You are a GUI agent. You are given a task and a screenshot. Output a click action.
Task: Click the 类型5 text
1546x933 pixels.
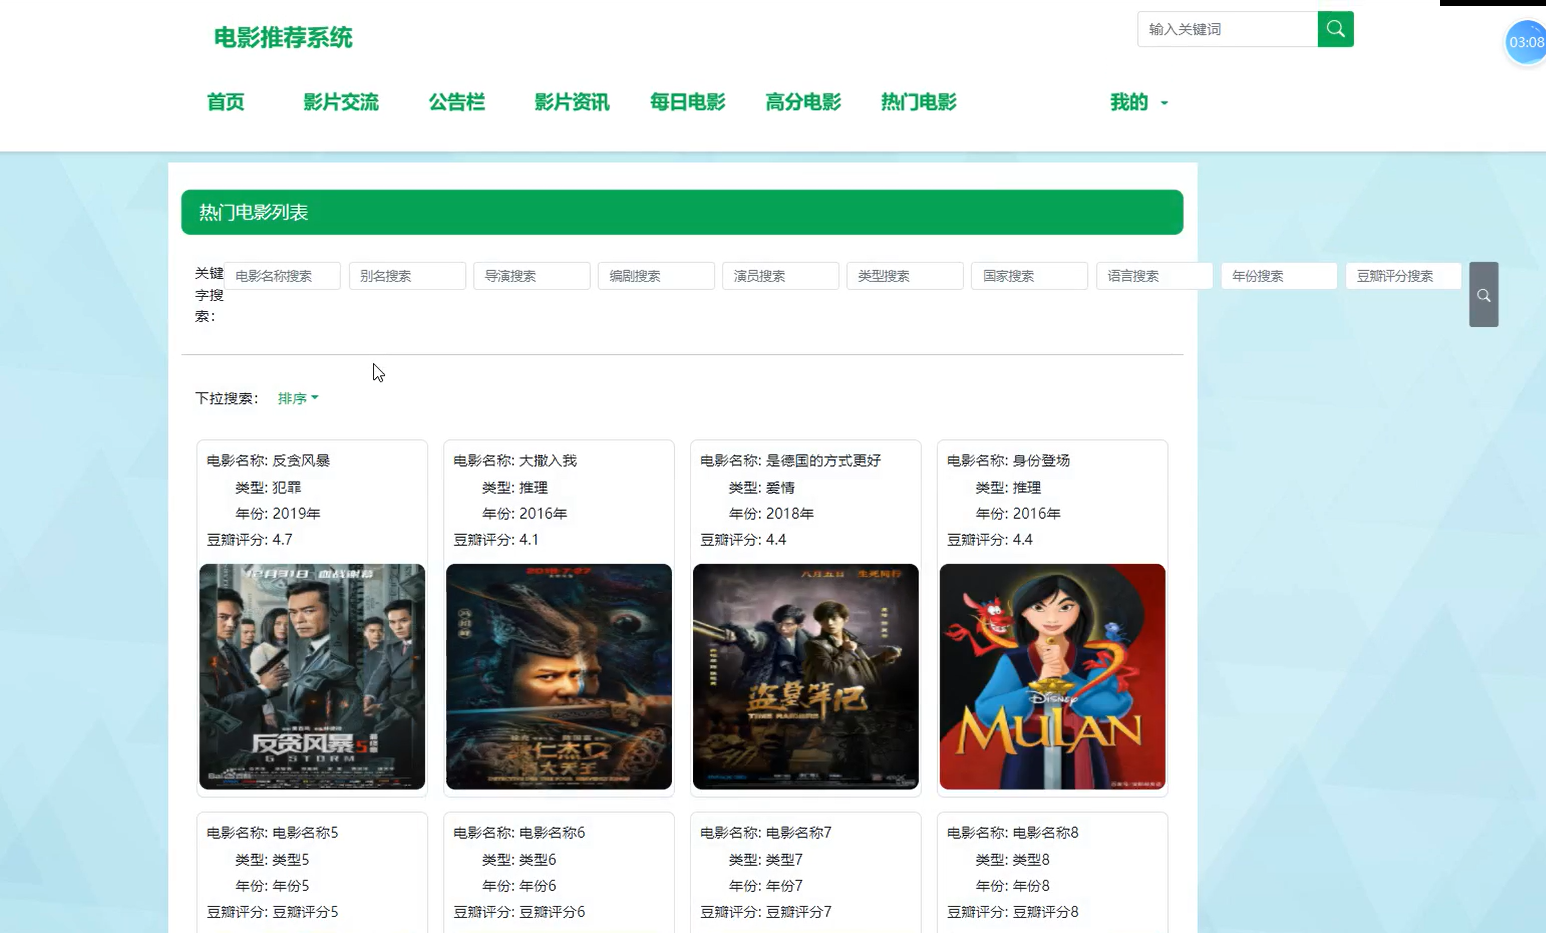click(291, 860)
